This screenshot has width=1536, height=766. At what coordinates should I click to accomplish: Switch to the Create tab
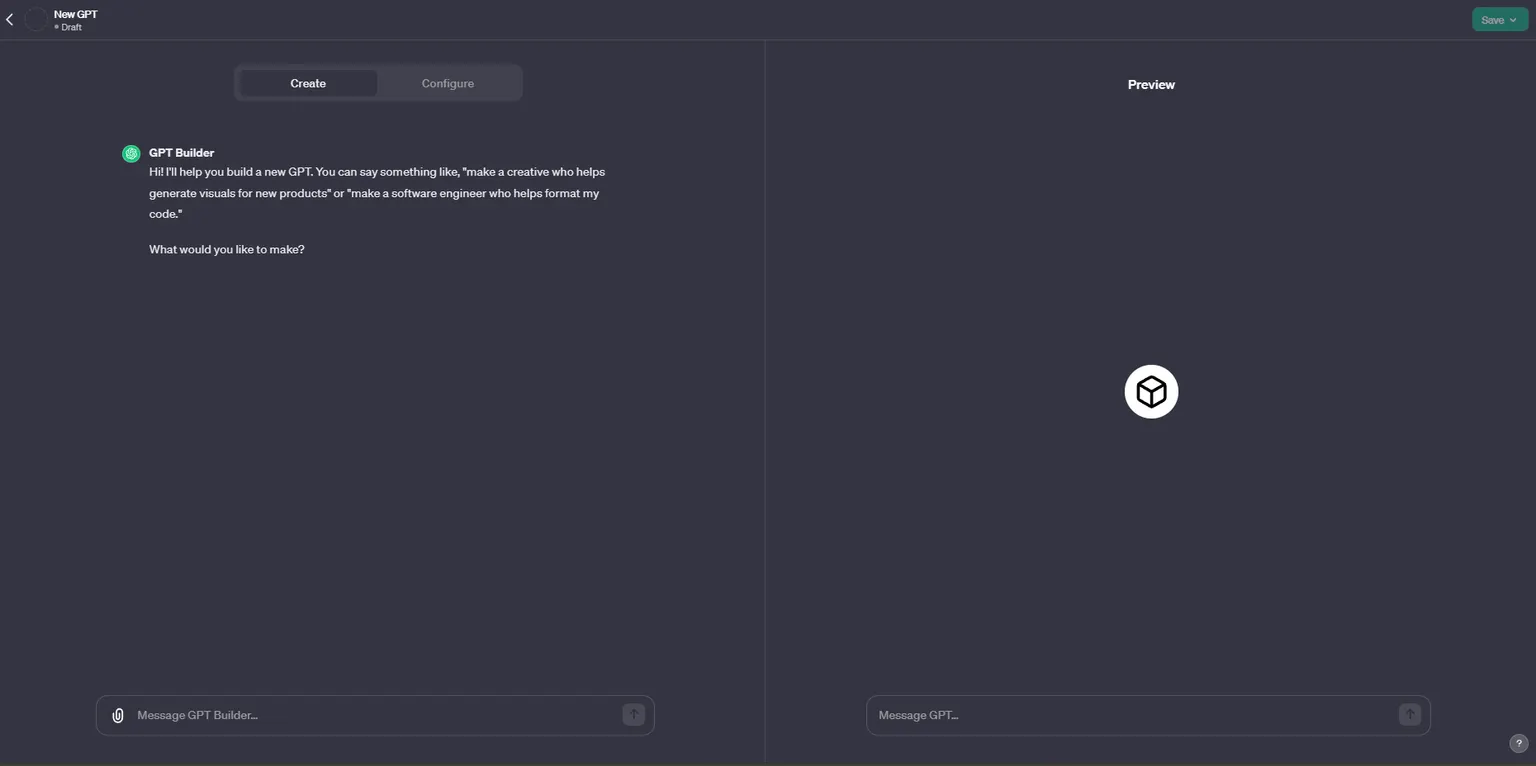tap(308, 83)
